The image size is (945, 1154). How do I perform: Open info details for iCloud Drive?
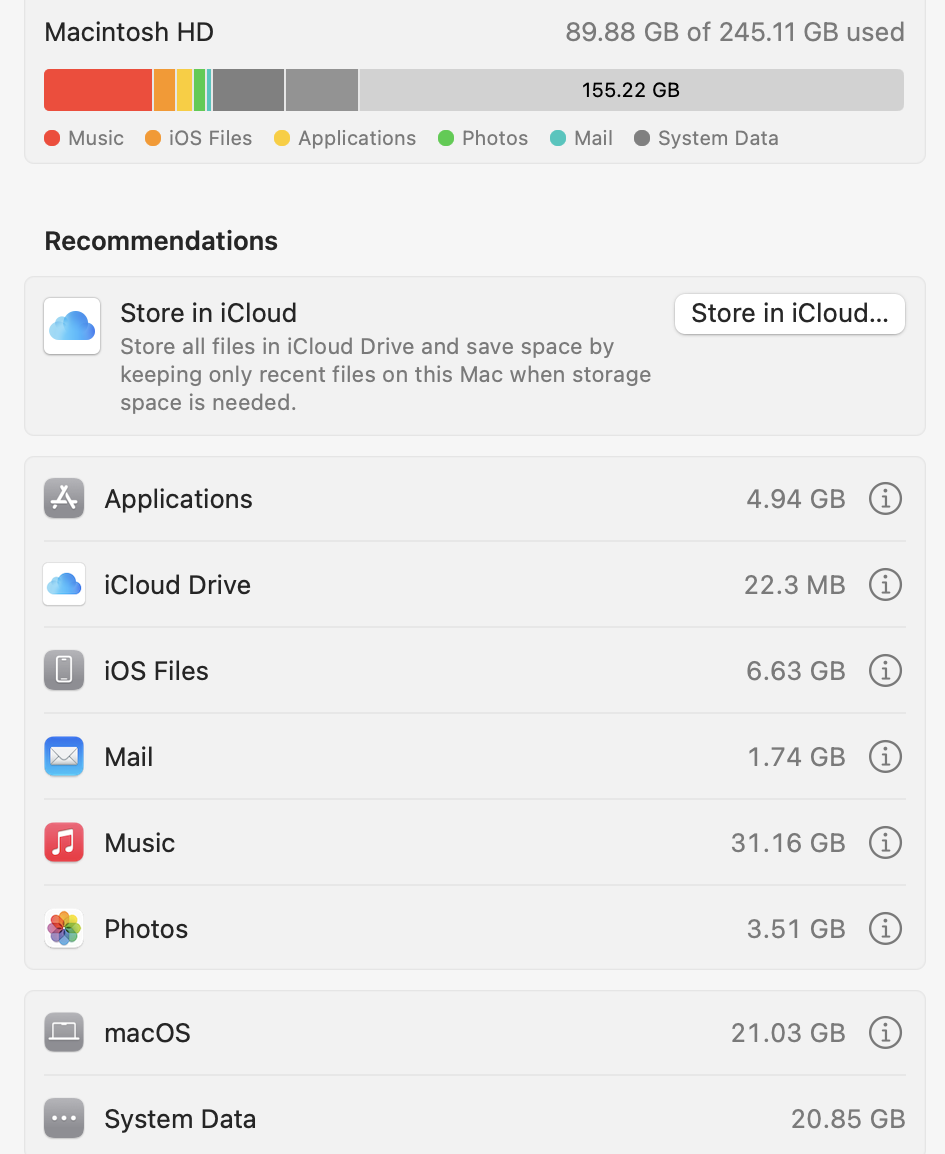coord(885,584)
